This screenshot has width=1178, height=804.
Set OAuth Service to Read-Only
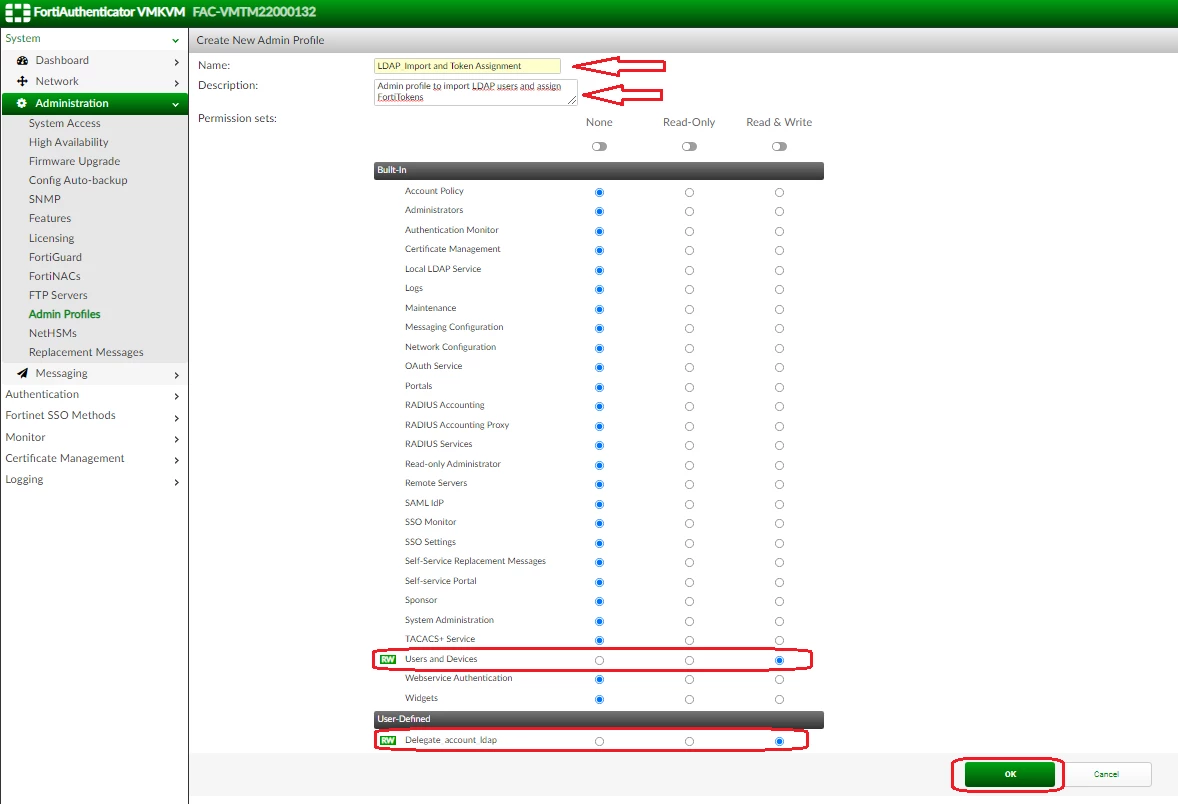point(689,367)
